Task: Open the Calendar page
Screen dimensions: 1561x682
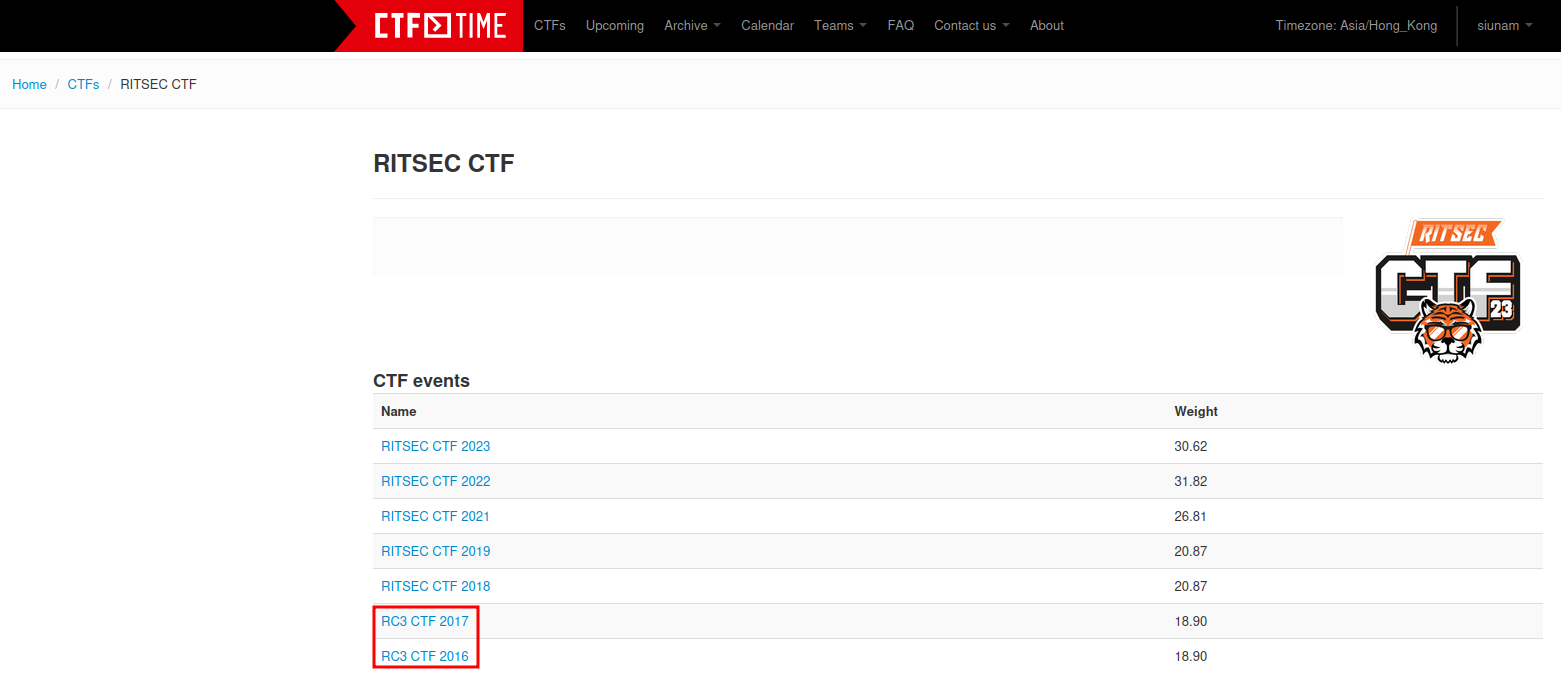Action: (x=767, y=25)
